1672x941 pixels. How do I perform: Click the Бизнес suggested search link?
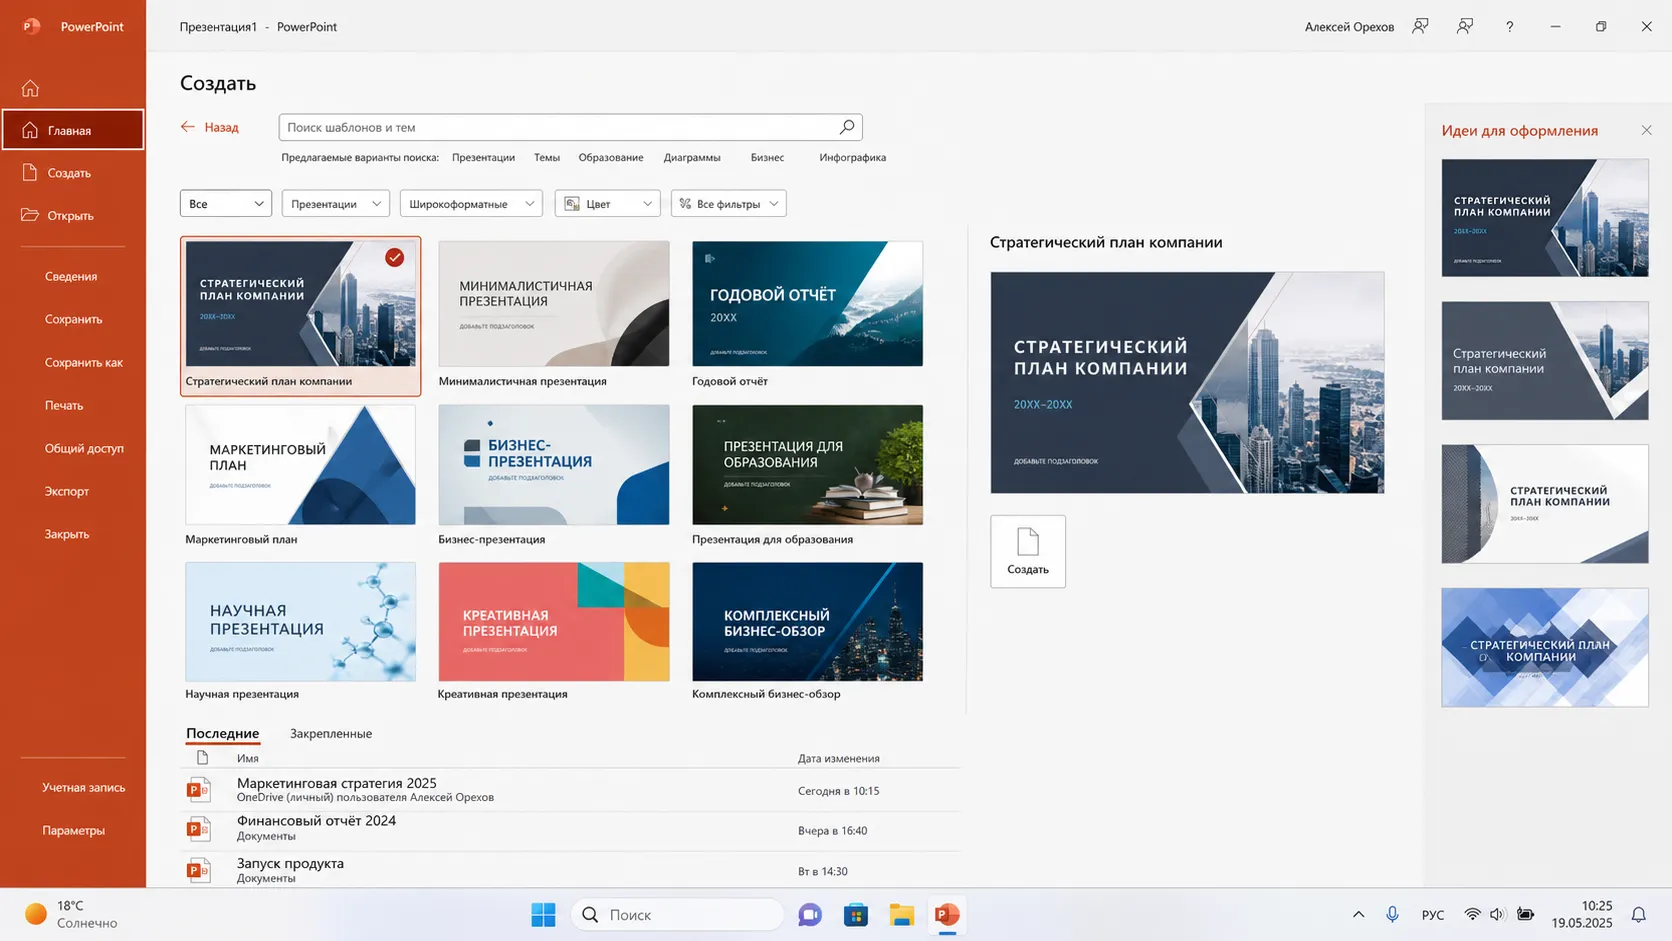[x=768, y=157]
